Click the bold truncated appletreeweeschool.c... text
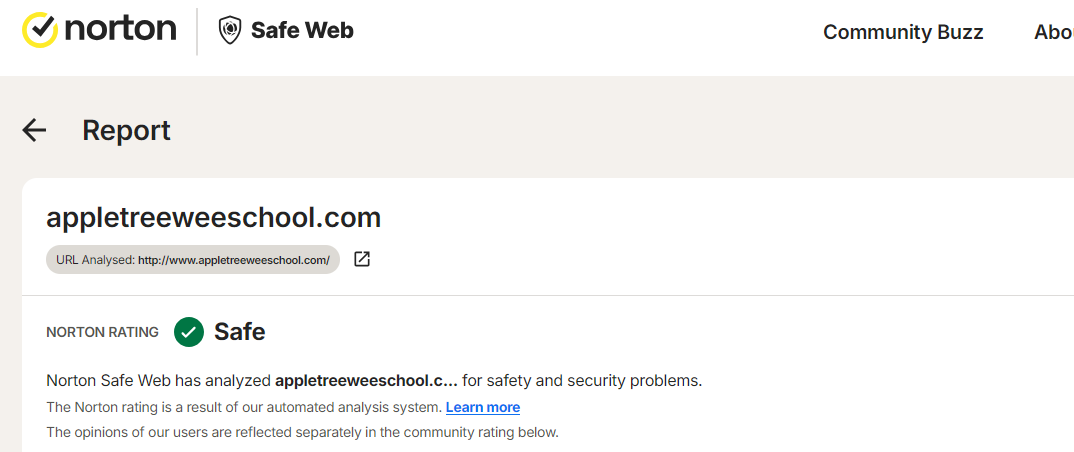The image size is (1074, 452). point(366,381)
